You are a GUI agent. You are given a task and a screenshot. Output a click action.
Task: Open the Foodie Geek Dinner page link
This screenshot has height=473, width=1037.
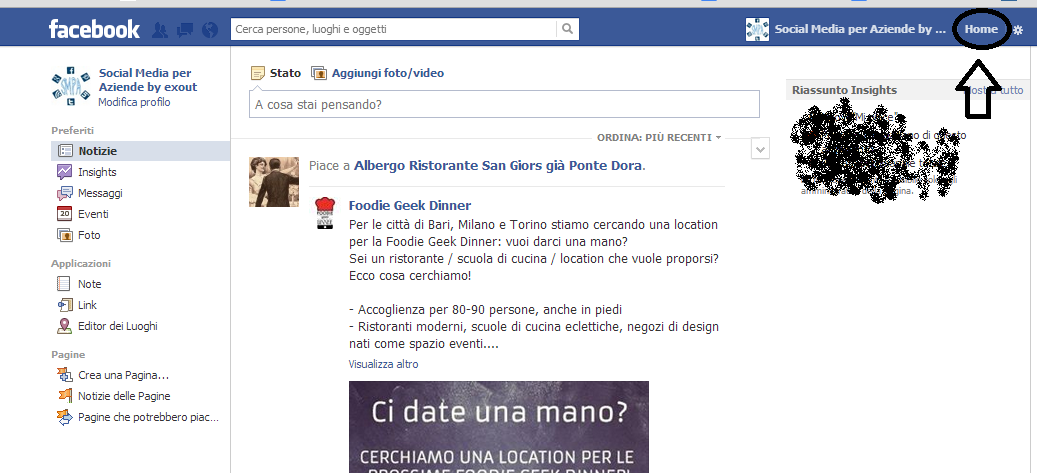pyautogui.click(x=409, y=205)
